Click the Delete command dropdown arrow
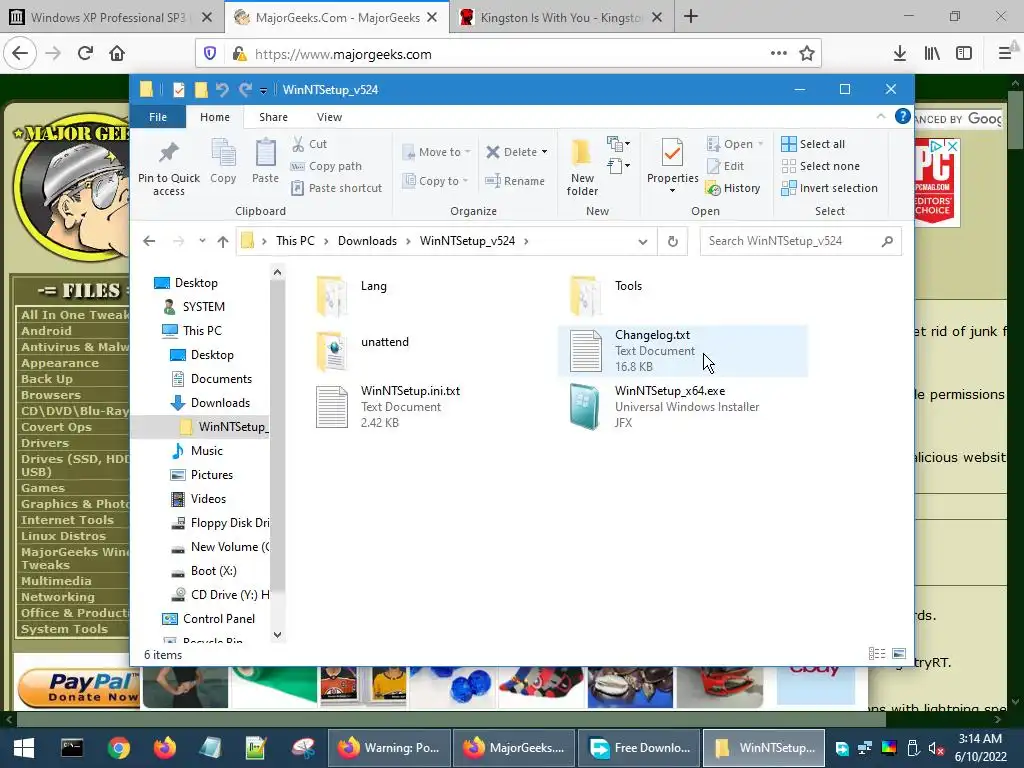 [x=544, y=152]
